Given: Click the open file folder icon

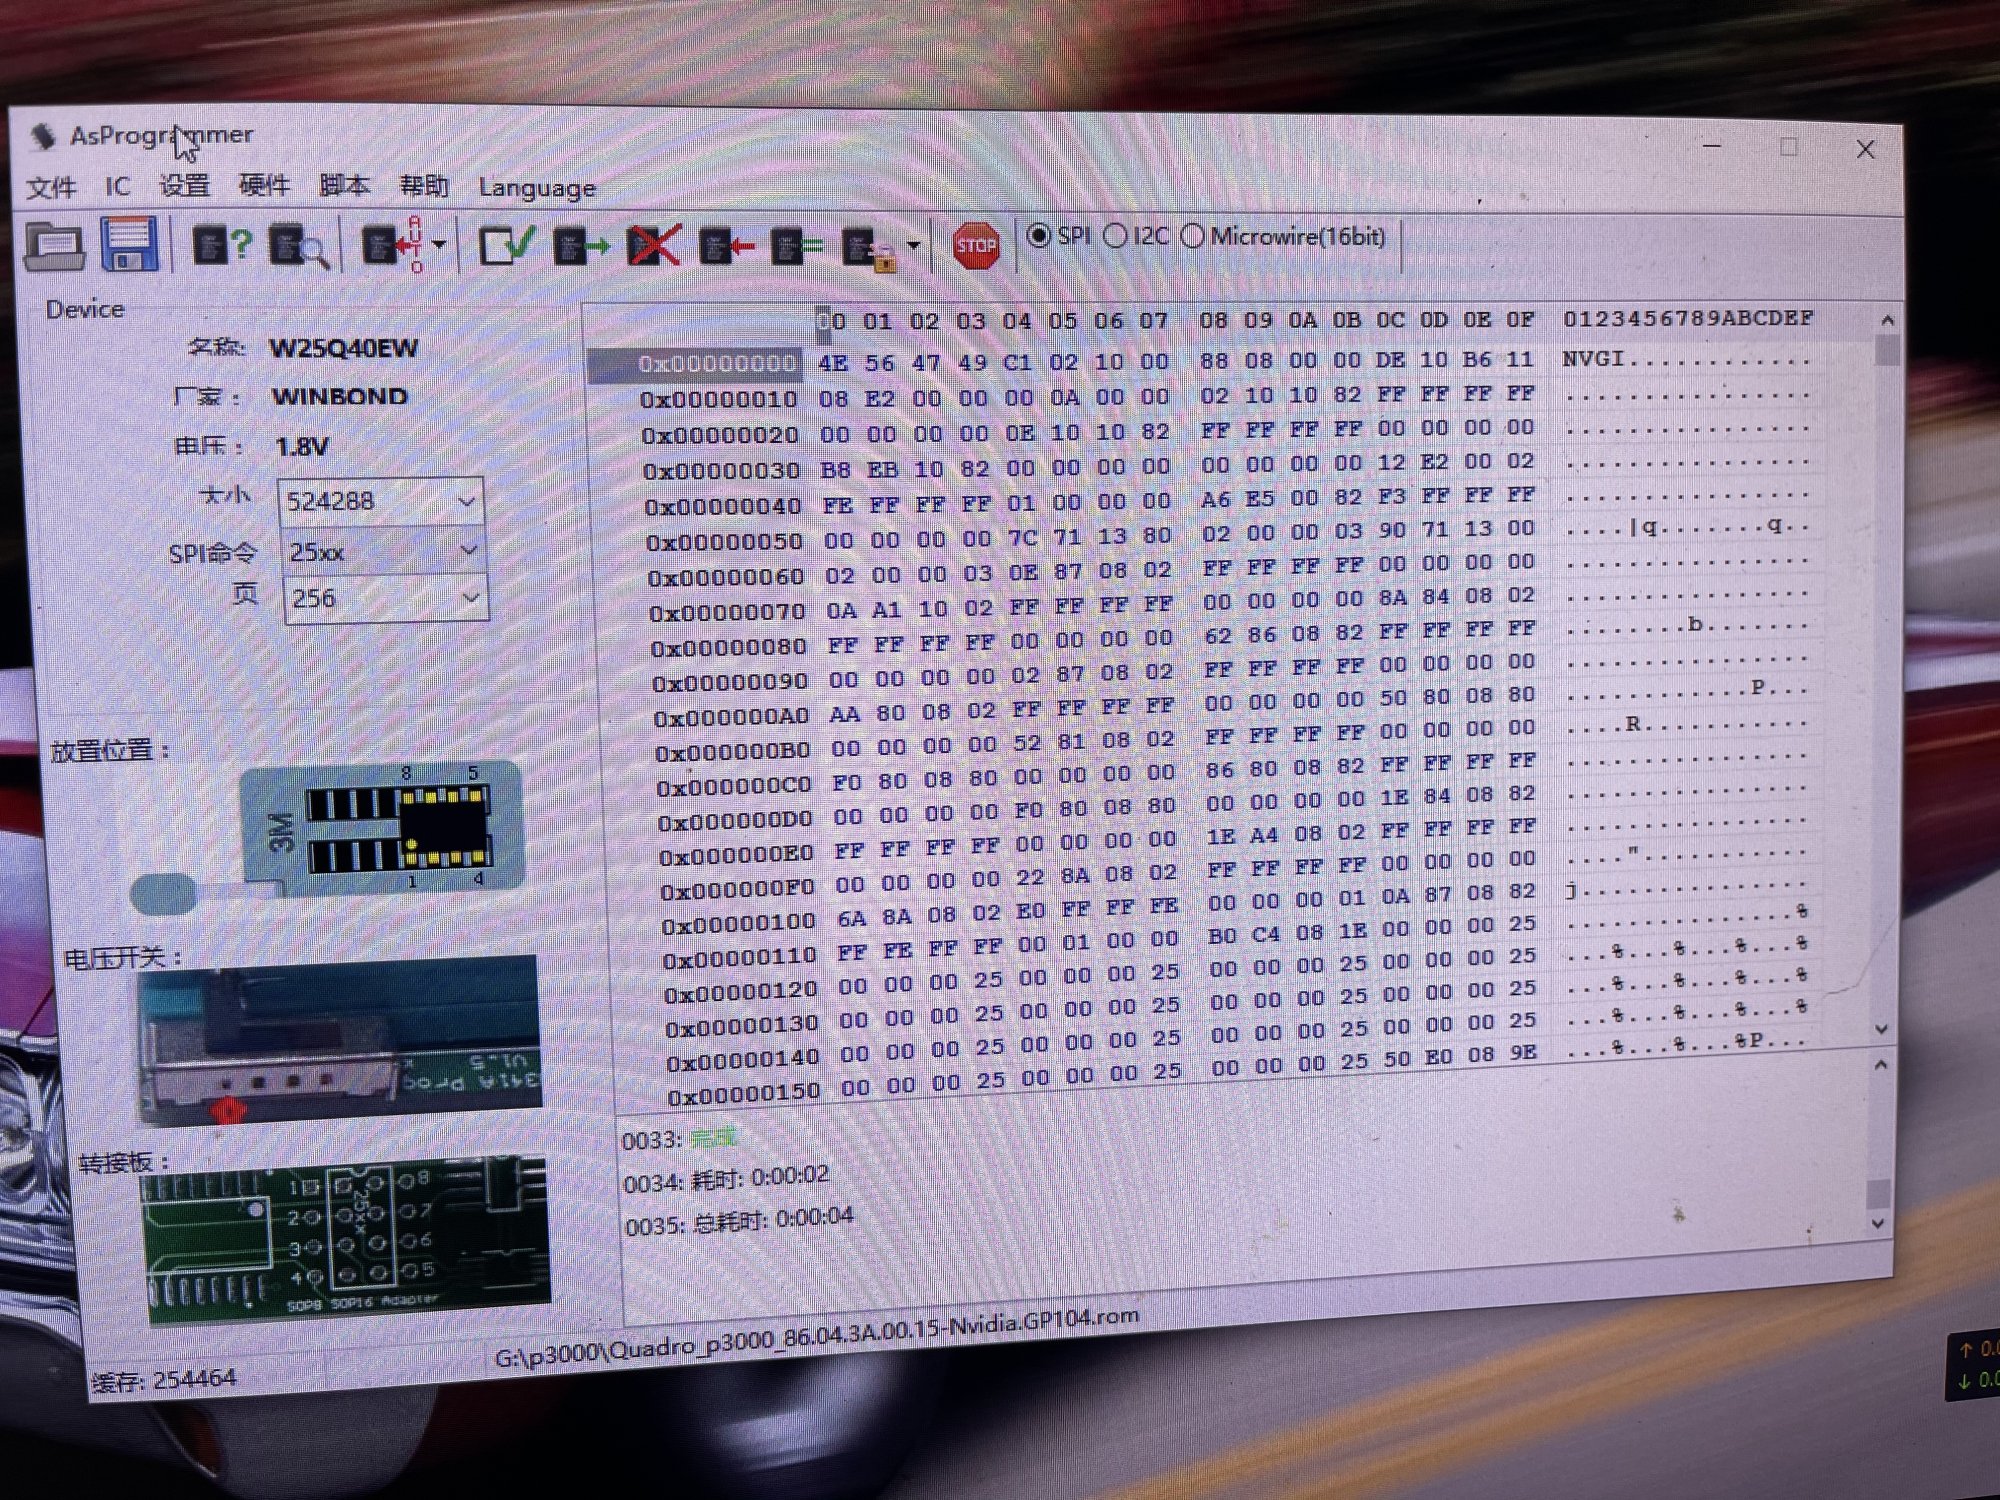Looking at the screenshot, I should coord(55,244).
